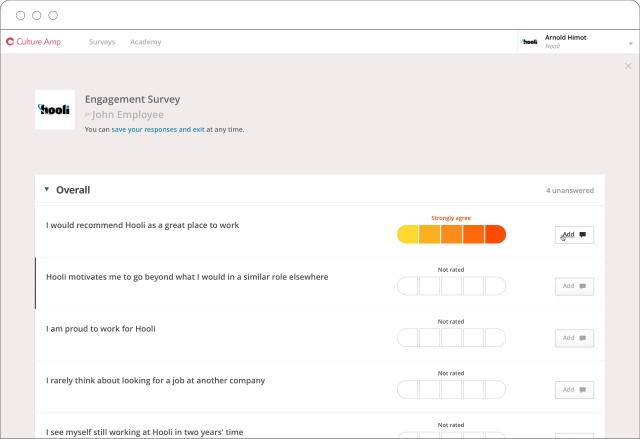Rate 'I am proud to work' with last segment
This screenshot has height=439, width=640.
coord(496,338)
